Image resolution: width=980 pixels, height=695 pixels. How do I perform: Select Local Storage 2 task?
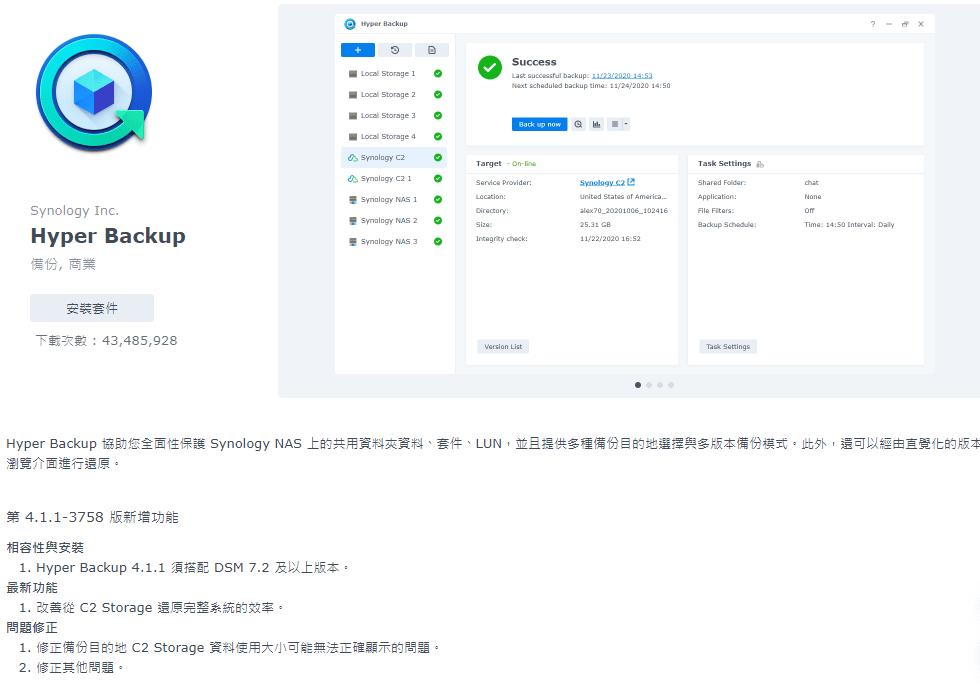(394, 95)
